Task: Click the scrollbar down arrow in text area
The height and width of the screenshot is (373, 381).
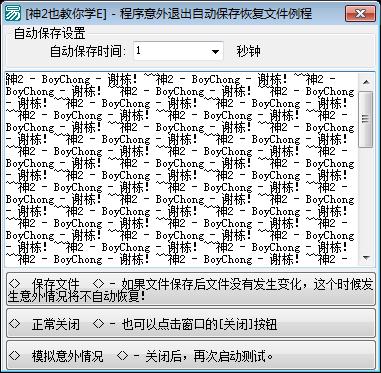Action: click(x=366, y=257)
